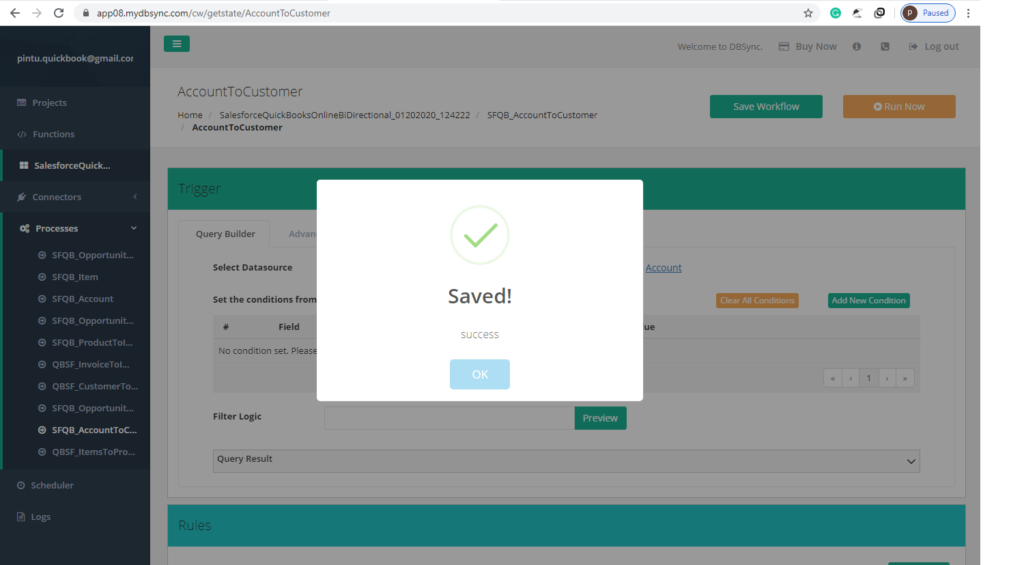1024x565 pixels.
Task: Open SalesforceQuickBooksOnlineBiDirectional breadcrumb link
Action: [x=344, y=115]
